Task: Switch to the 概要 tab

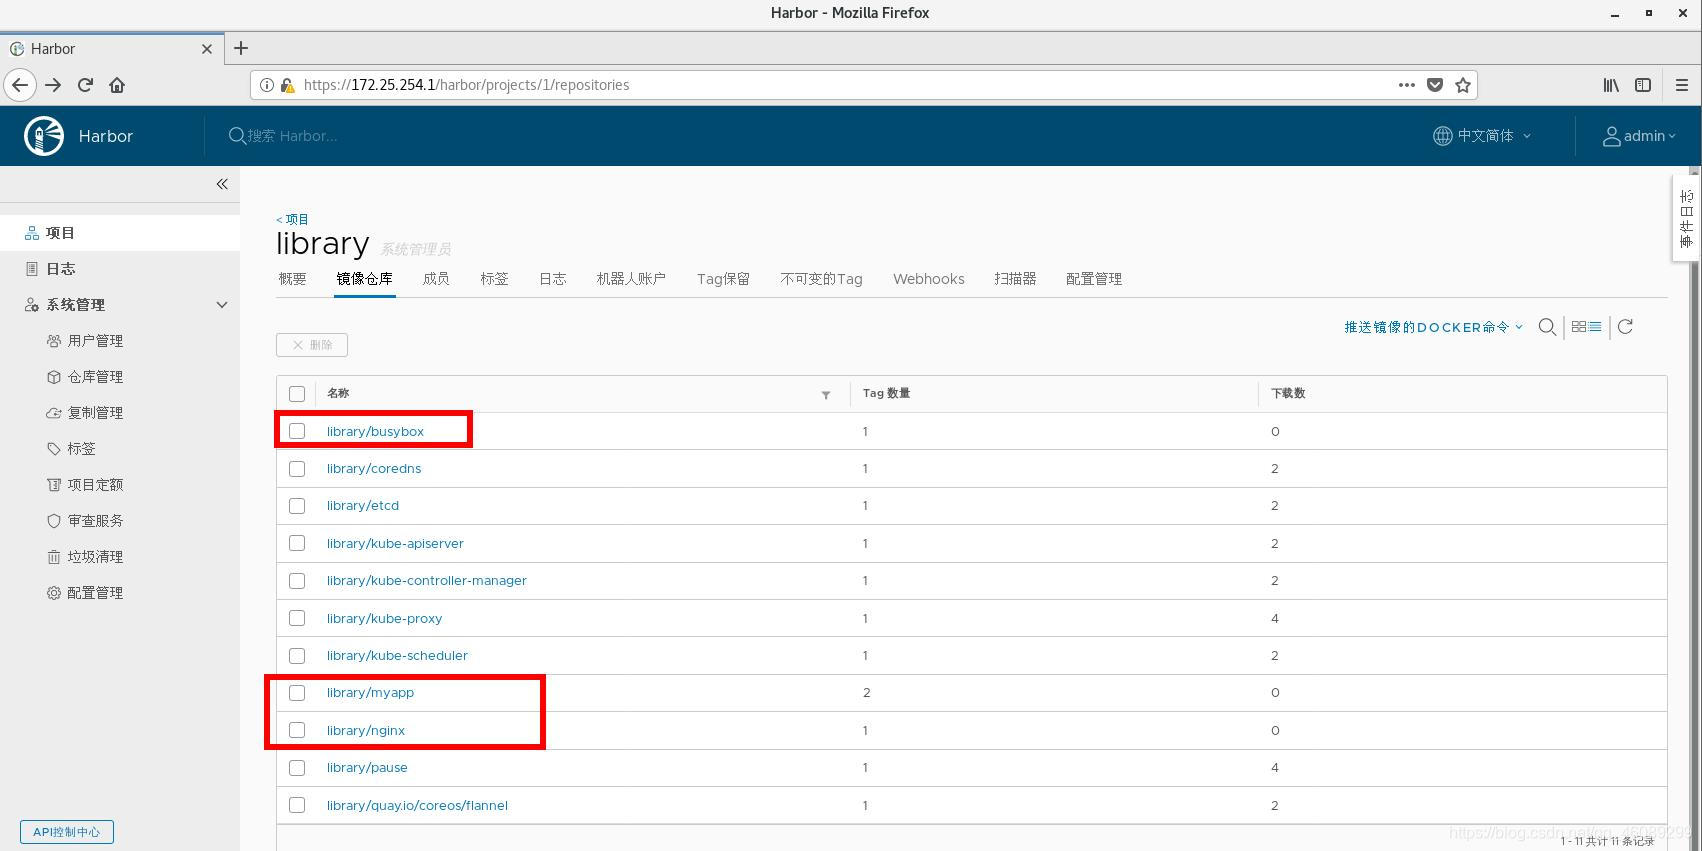Action: click(292, 279)
